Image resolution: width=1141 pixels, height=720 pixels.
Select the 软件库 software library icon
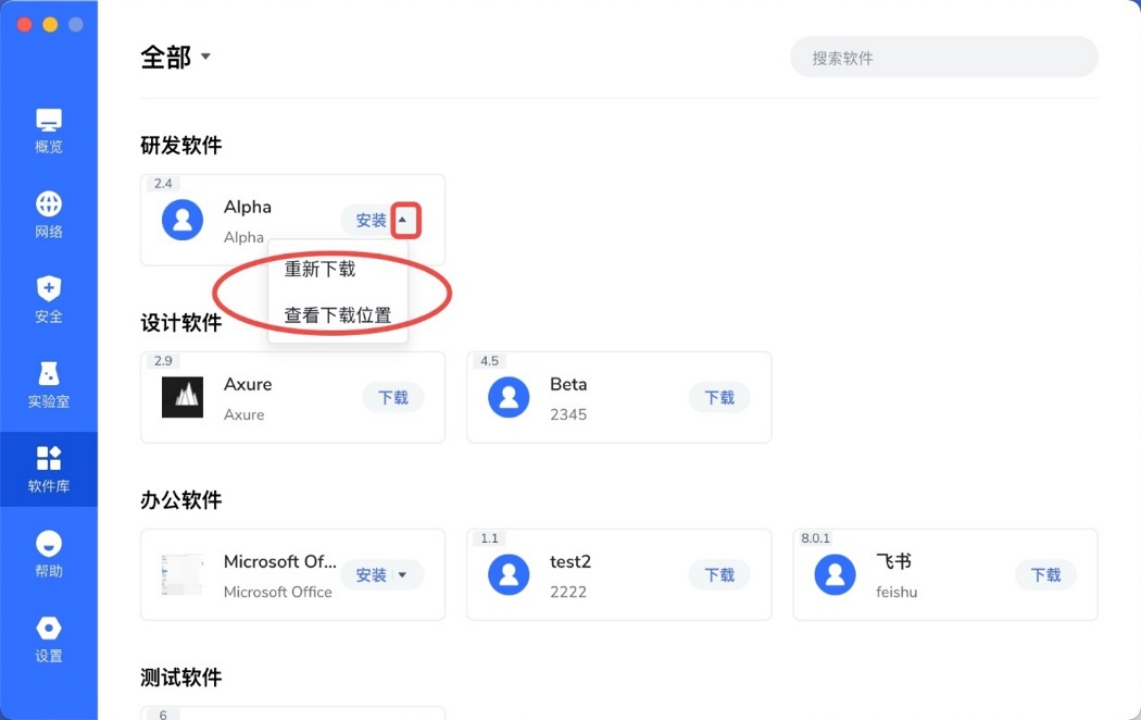(x=49, y=460)
